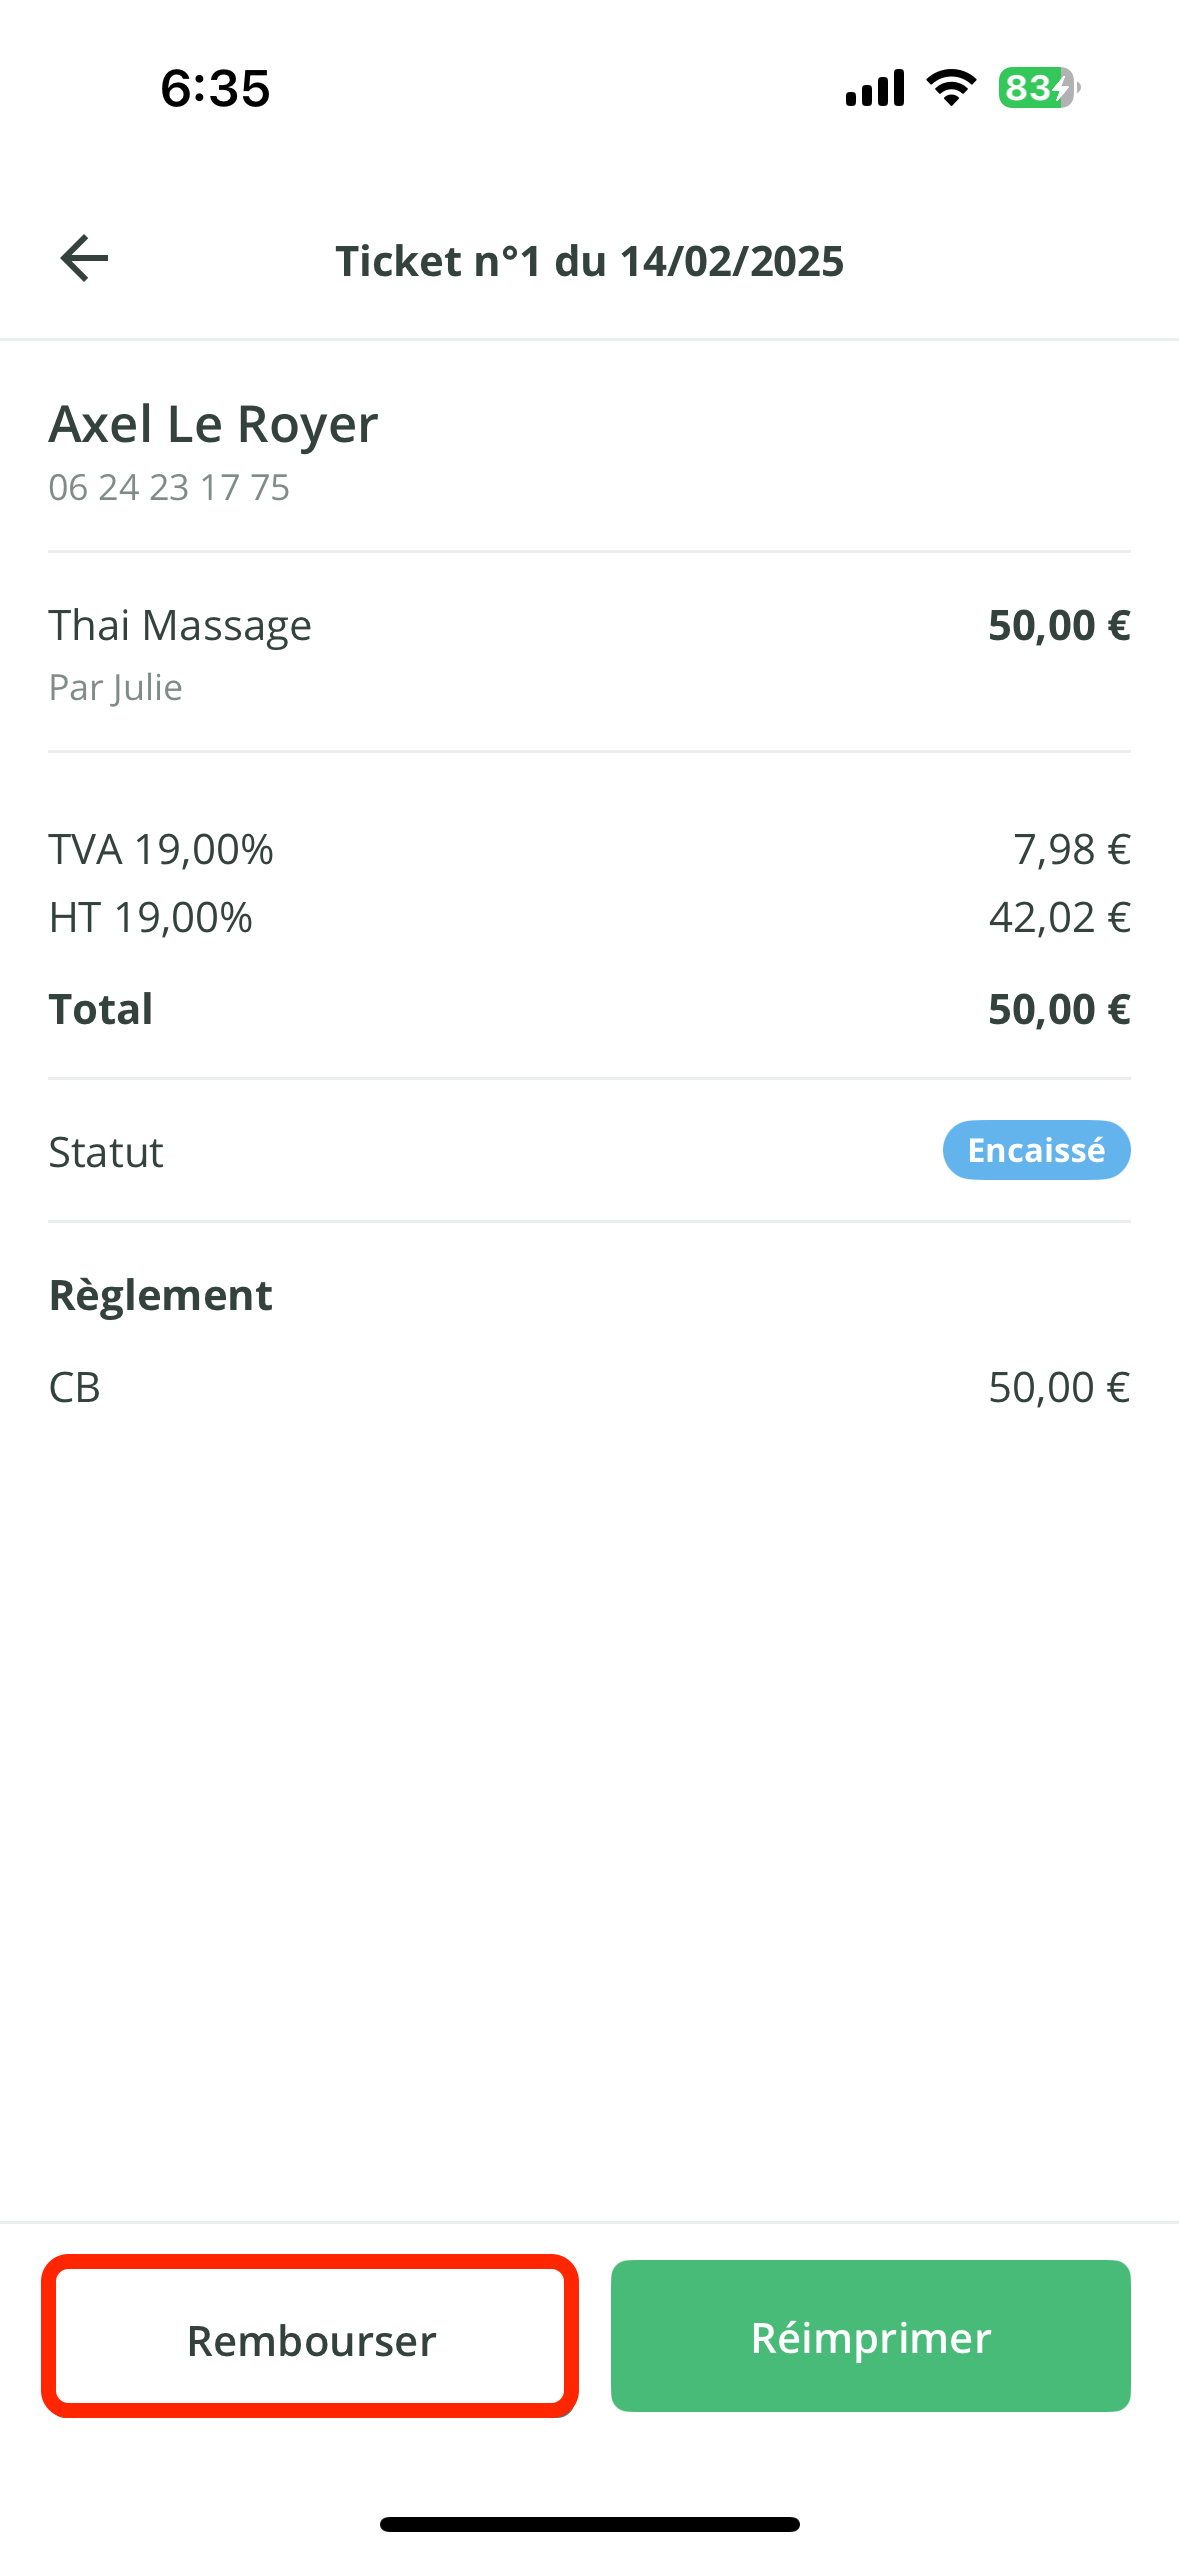Tap the Règlement section heading
The image size is (1179, 2556).
point(160,1295)
